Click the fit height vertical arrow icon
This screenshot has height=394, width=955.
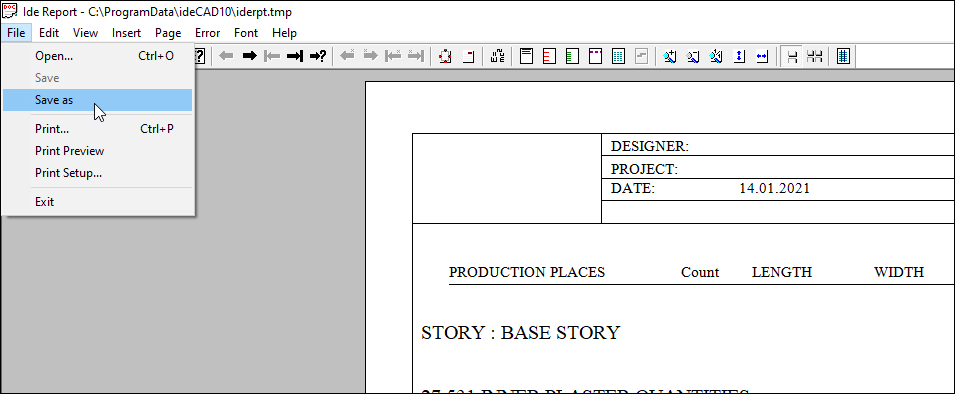point(739,57)
